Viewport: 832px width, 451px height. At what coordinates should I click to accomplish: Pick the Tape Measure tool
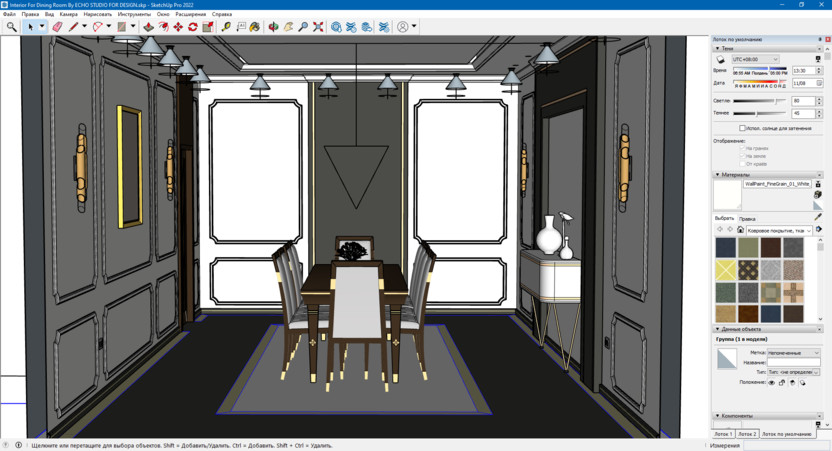point(226,27)
